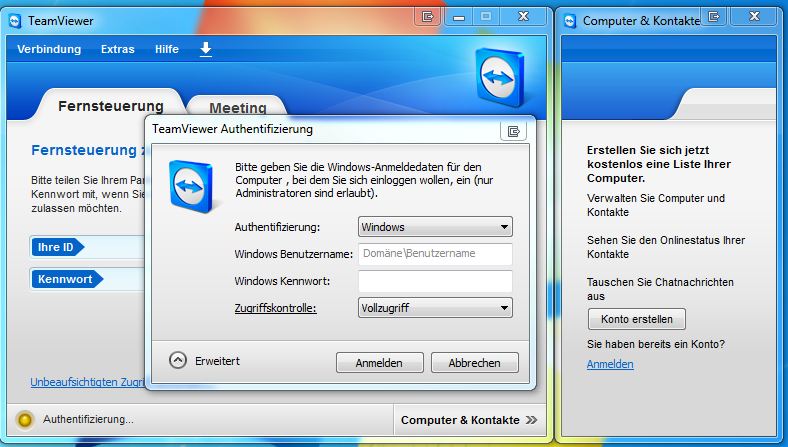The width and height of the screenshot is (788, 447).
Task: Click the feedback icon in Authentifizierung dialog
Action: [513, 131]
